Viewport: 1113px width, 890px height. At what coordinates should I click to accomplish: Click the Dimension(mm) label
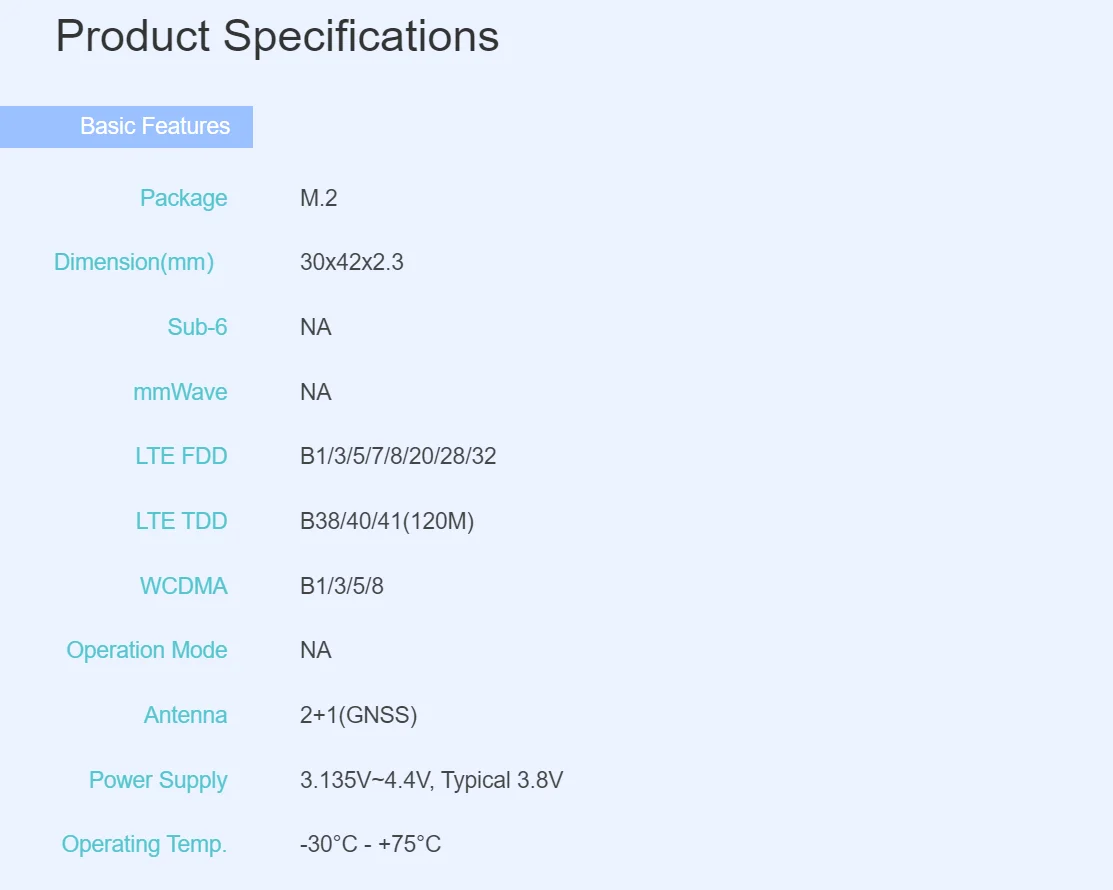click(x=134, y=262)
